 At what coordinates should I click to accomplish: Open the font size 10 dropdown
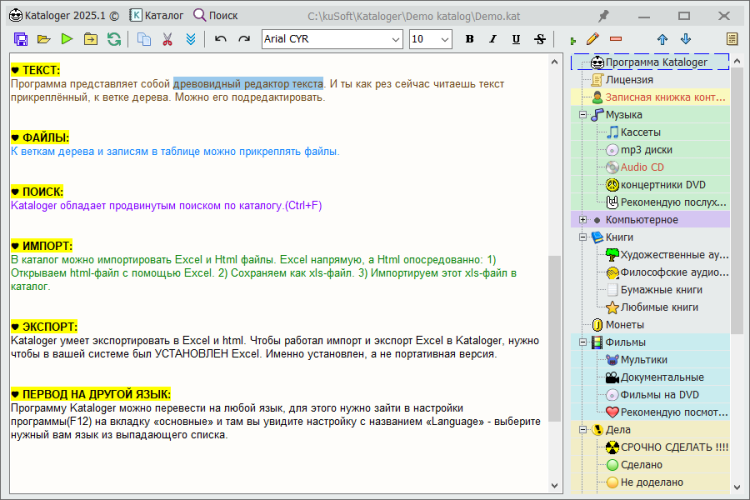coord(444,39)
